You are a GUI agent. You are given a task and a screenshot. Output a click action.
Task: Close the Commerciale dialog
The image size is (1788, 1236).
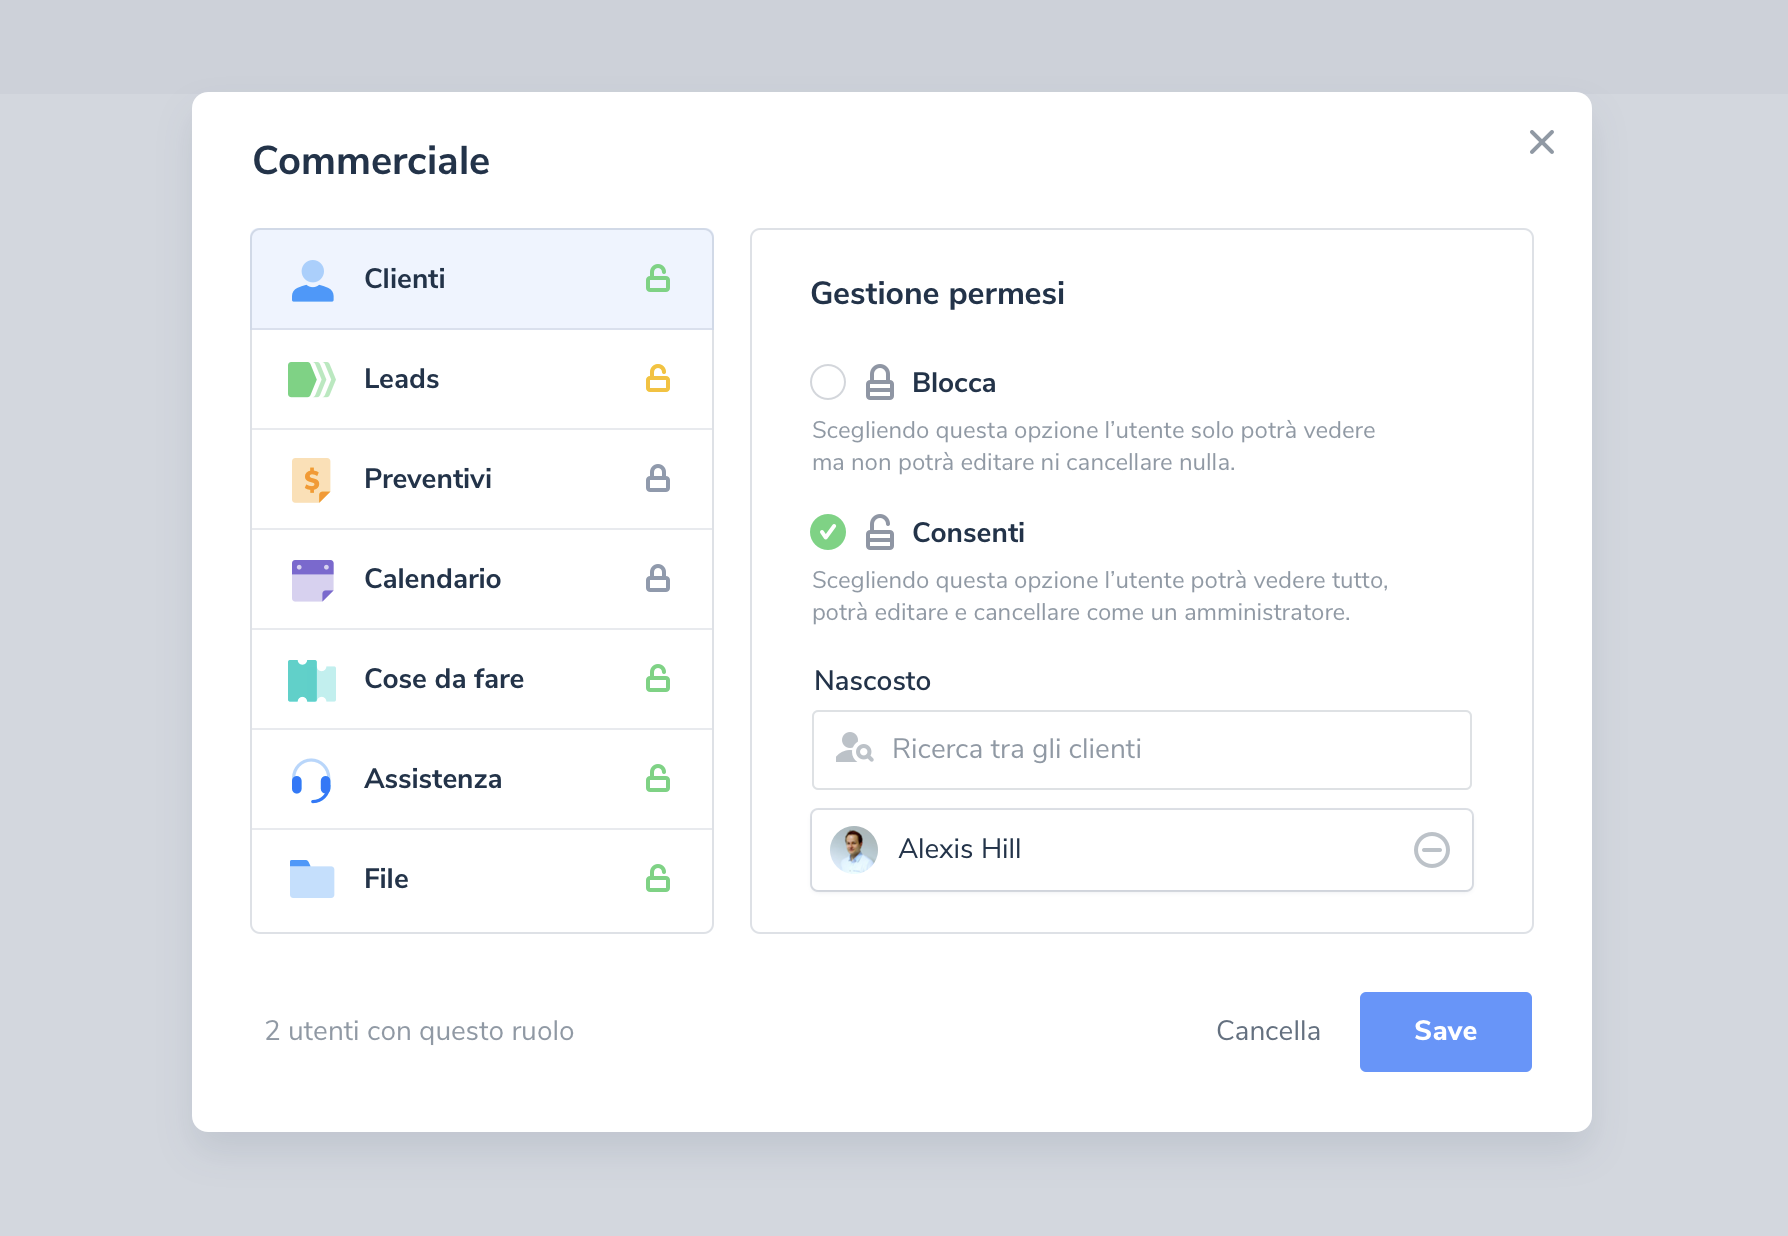[1541, 142]
